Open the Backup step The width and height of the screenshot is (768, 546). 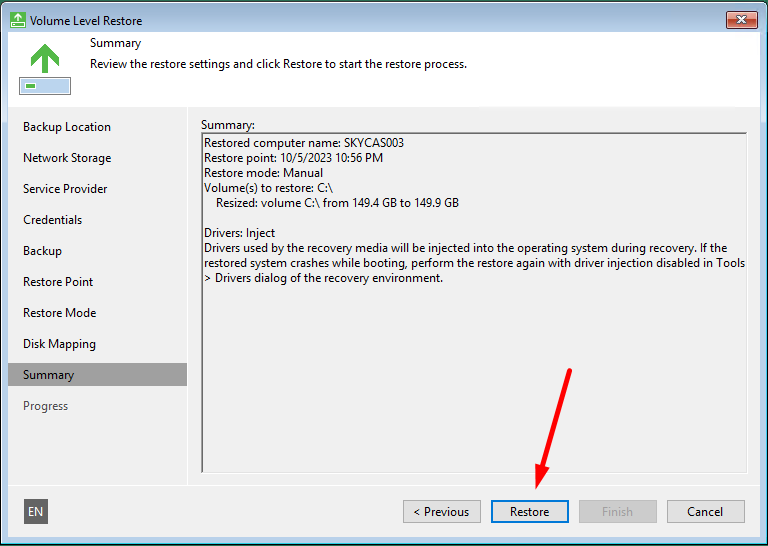coord(43,251)
